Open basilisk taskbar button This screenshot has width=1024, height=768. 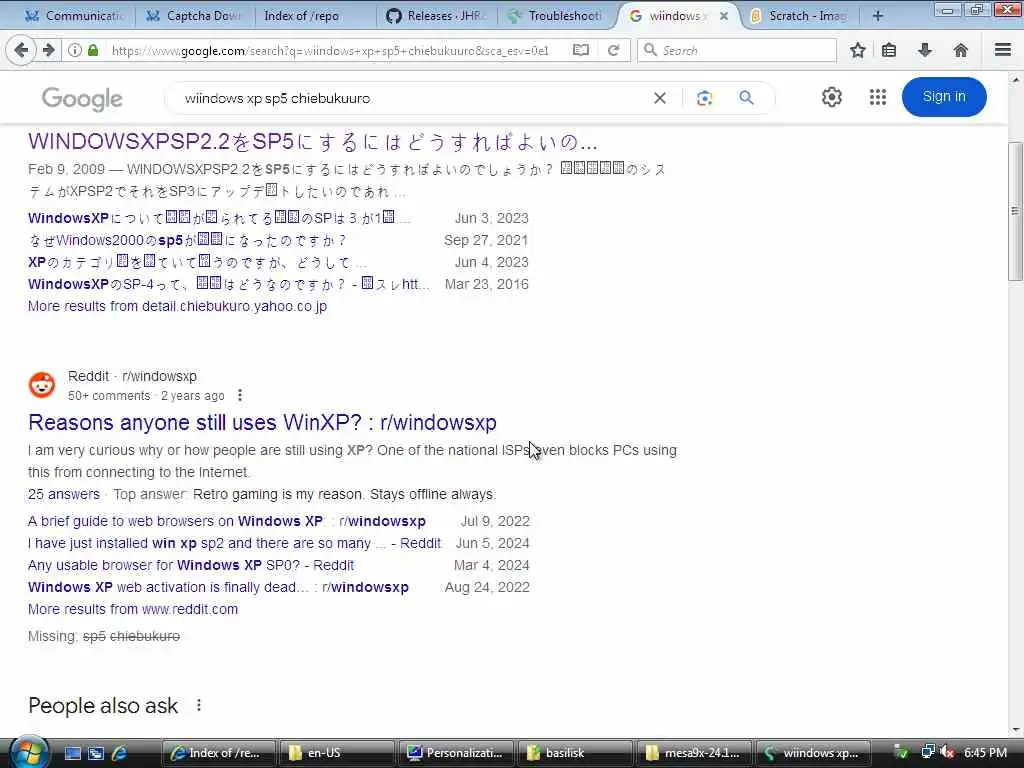coord(573,753)
